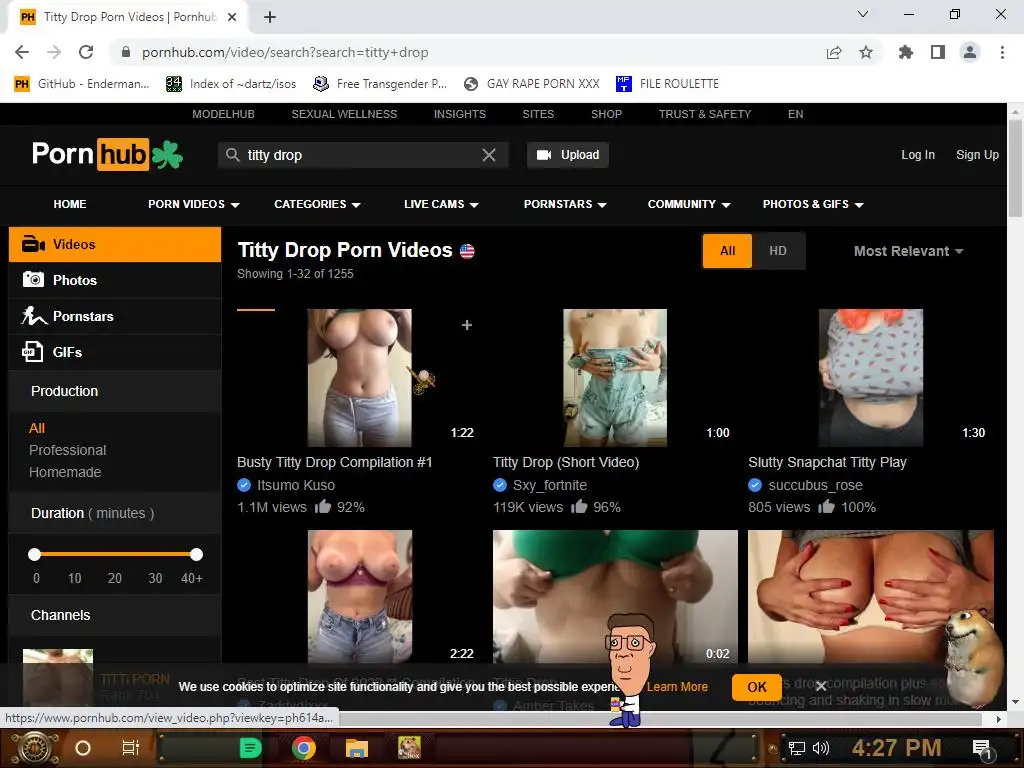Select the Pornstars sidebar tab
Screen dimensions: 1024x768
pyautogui.click(x=115, y=316)
